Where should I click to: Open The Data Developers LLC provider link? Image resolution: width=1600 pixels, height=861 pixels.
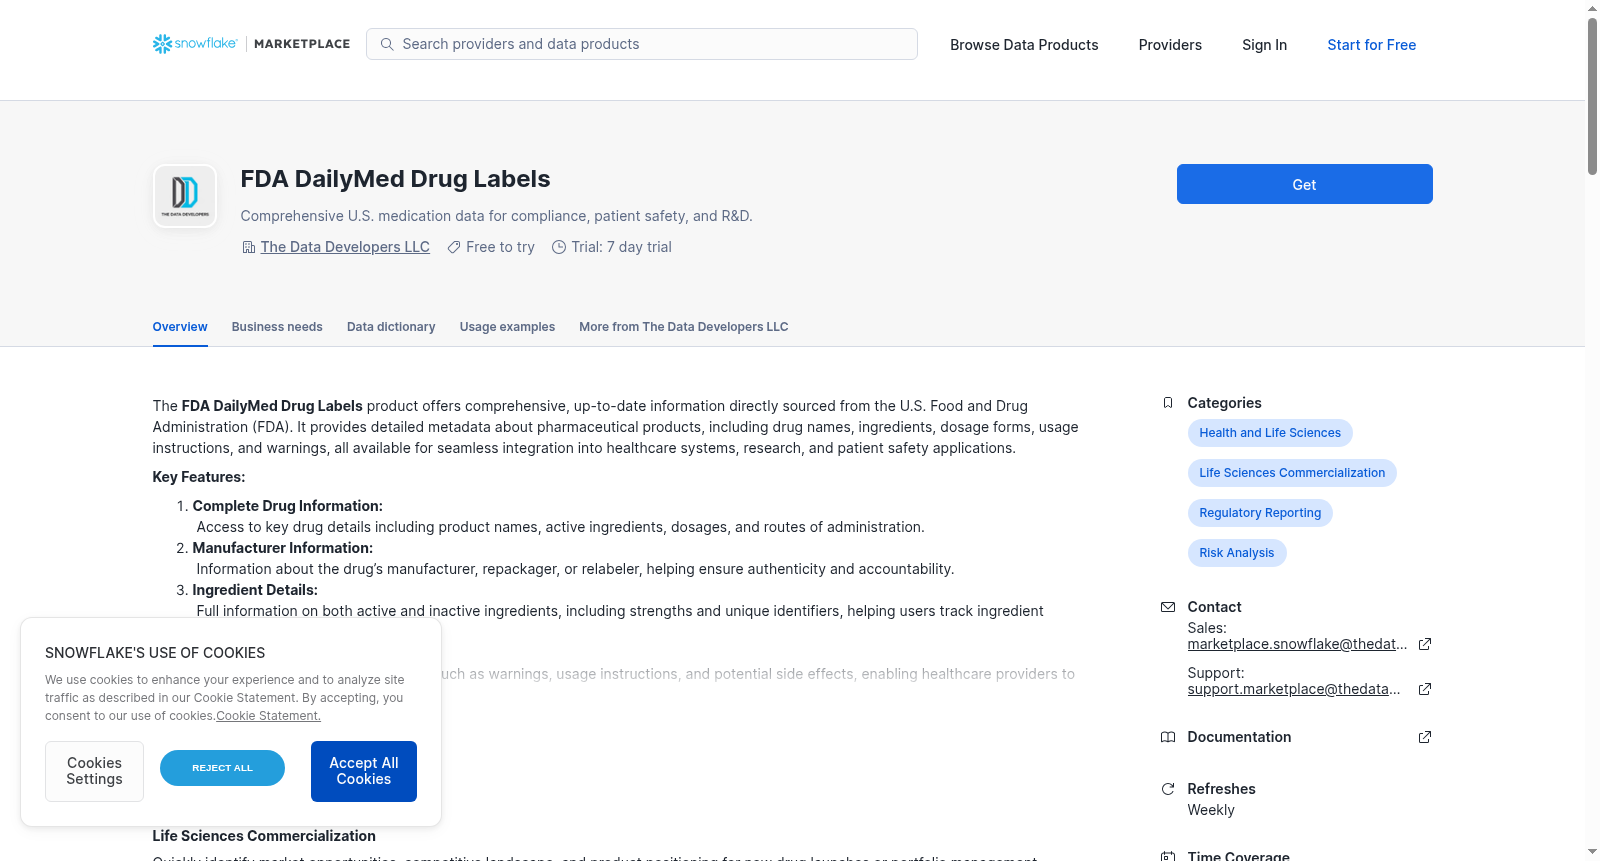tap(345, 247)
